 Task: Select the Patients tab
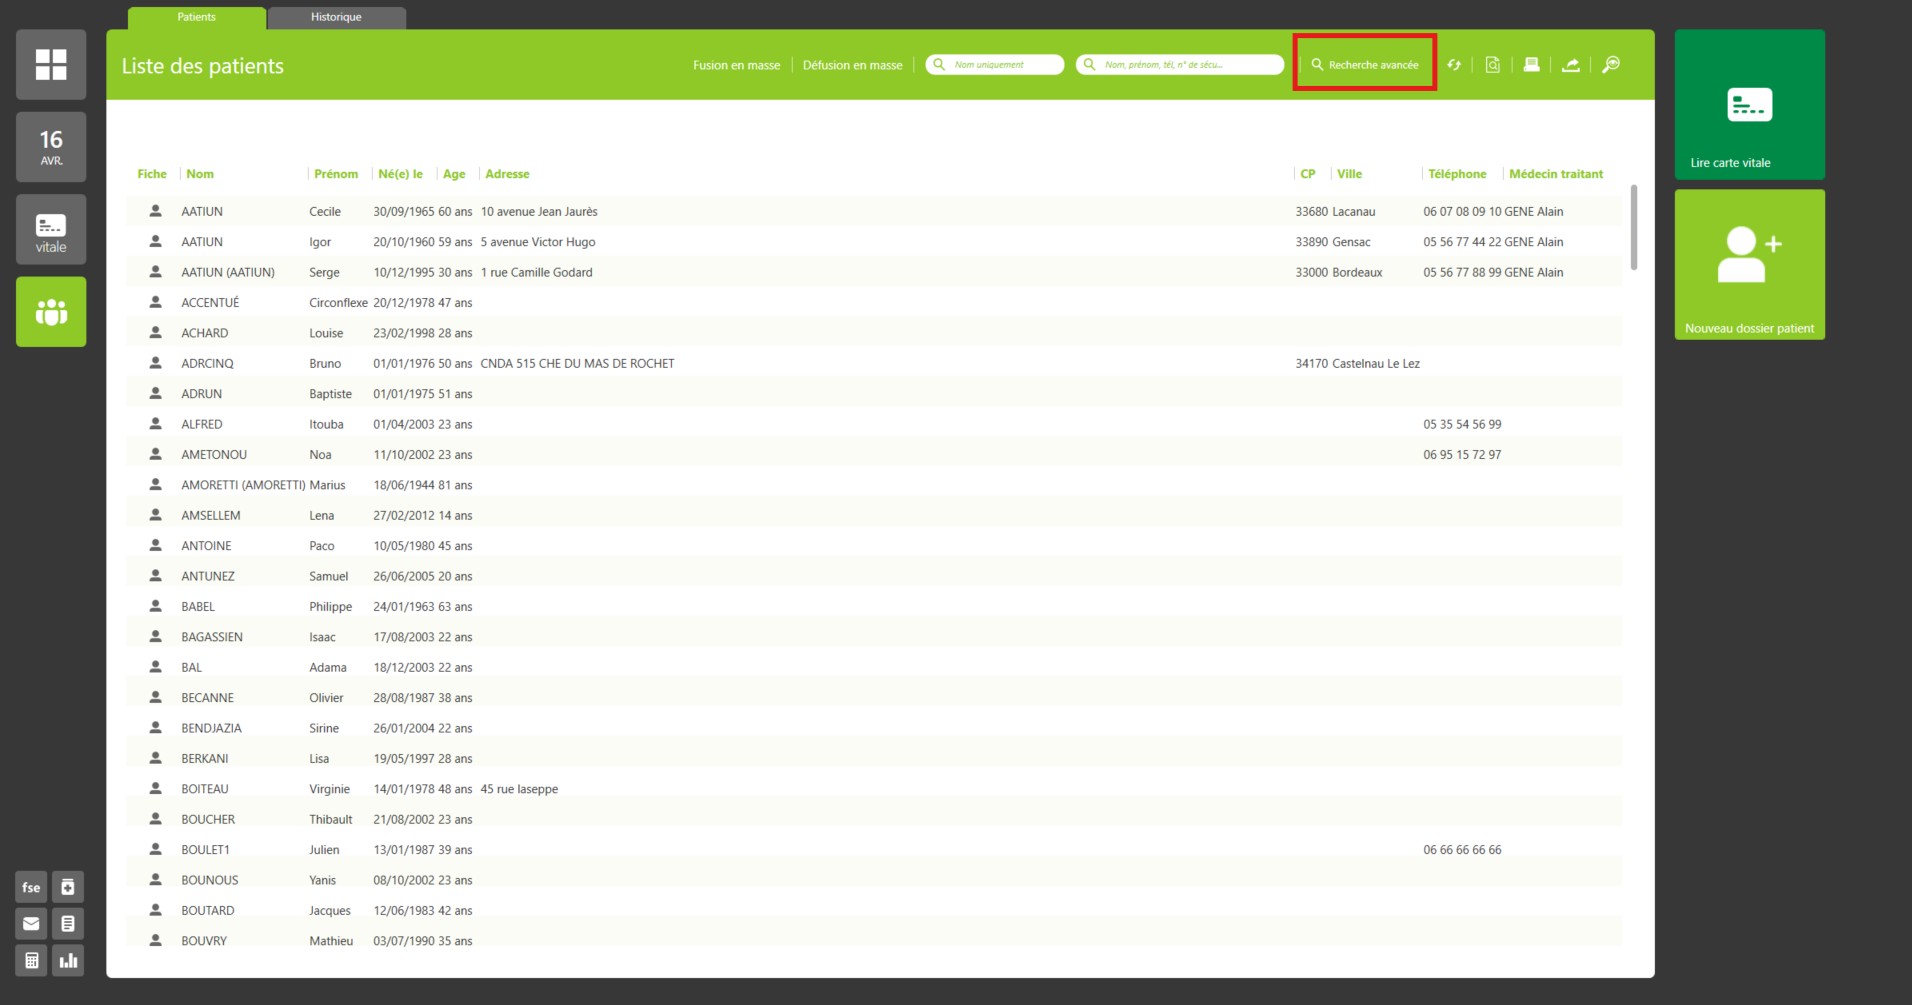[x=196, y=17]
